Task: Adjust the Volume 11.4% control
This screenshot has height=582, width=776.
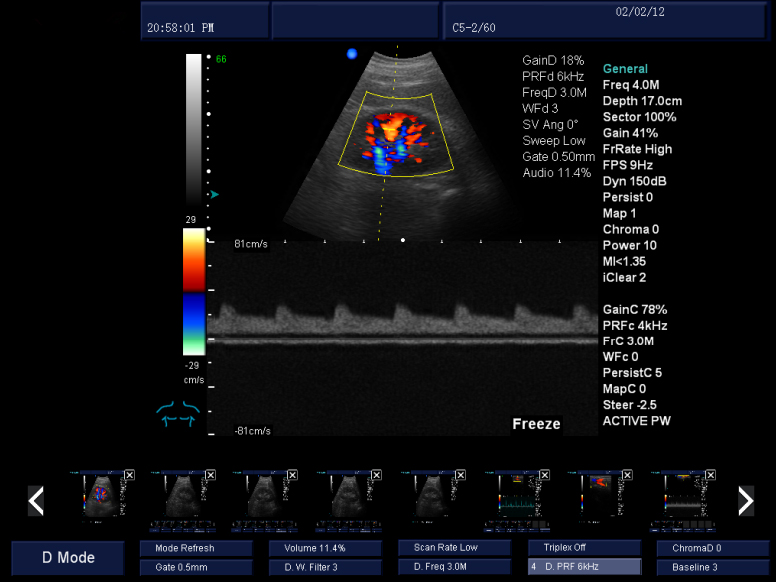Action: [x=325, y=548]
